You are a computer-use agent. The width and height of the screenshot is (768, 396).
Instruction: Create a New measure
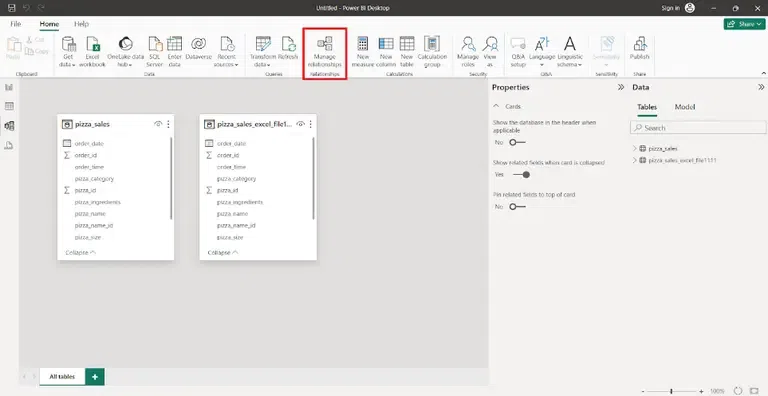(x=363, y=51)
